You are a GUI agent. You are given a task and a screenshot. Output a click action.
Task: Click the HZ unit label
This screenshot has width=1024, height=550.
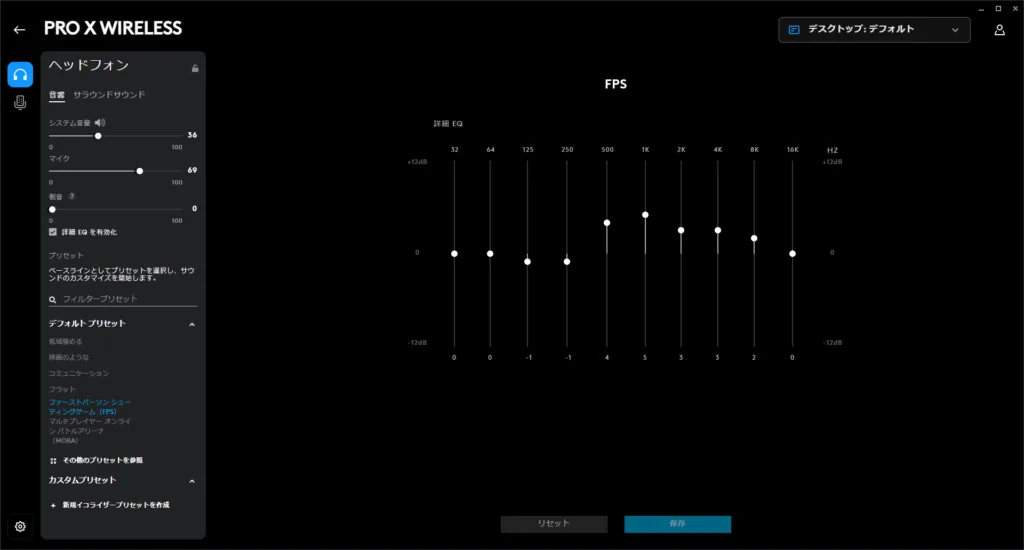(x=832, y=150)
